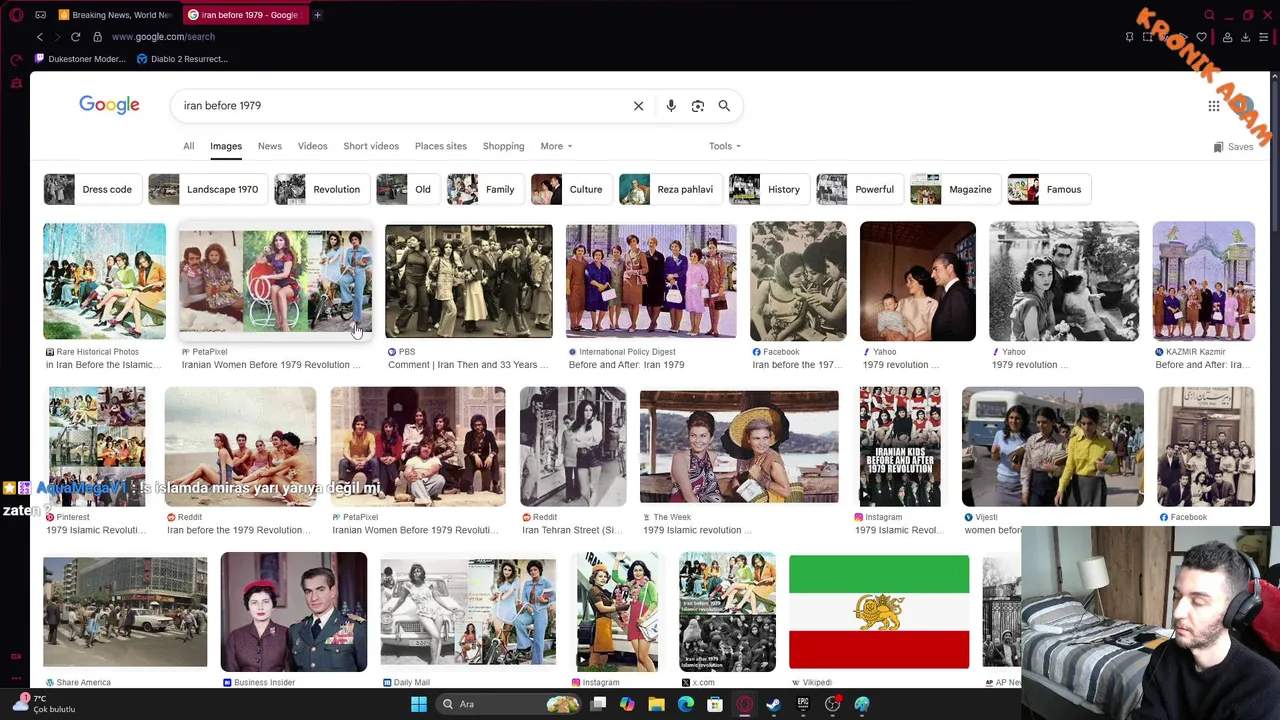Open a new browser tab with plus button
Image resolution: width=1280 pixels, height=720 pixels.
[x=317, y=15]
